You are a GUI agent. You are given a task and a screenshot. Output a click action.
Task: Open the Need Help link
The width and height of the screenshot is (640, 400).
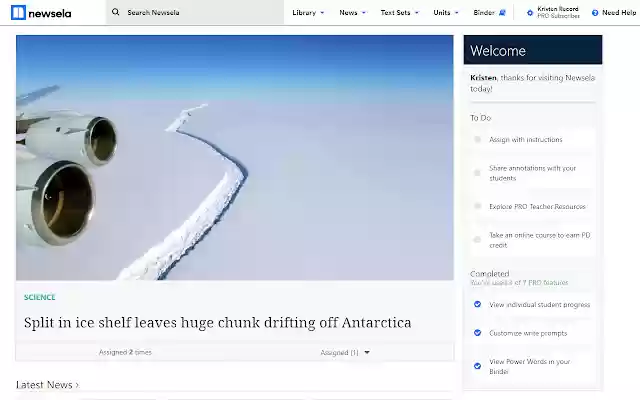pyautogui.click(x=619, y=13)
